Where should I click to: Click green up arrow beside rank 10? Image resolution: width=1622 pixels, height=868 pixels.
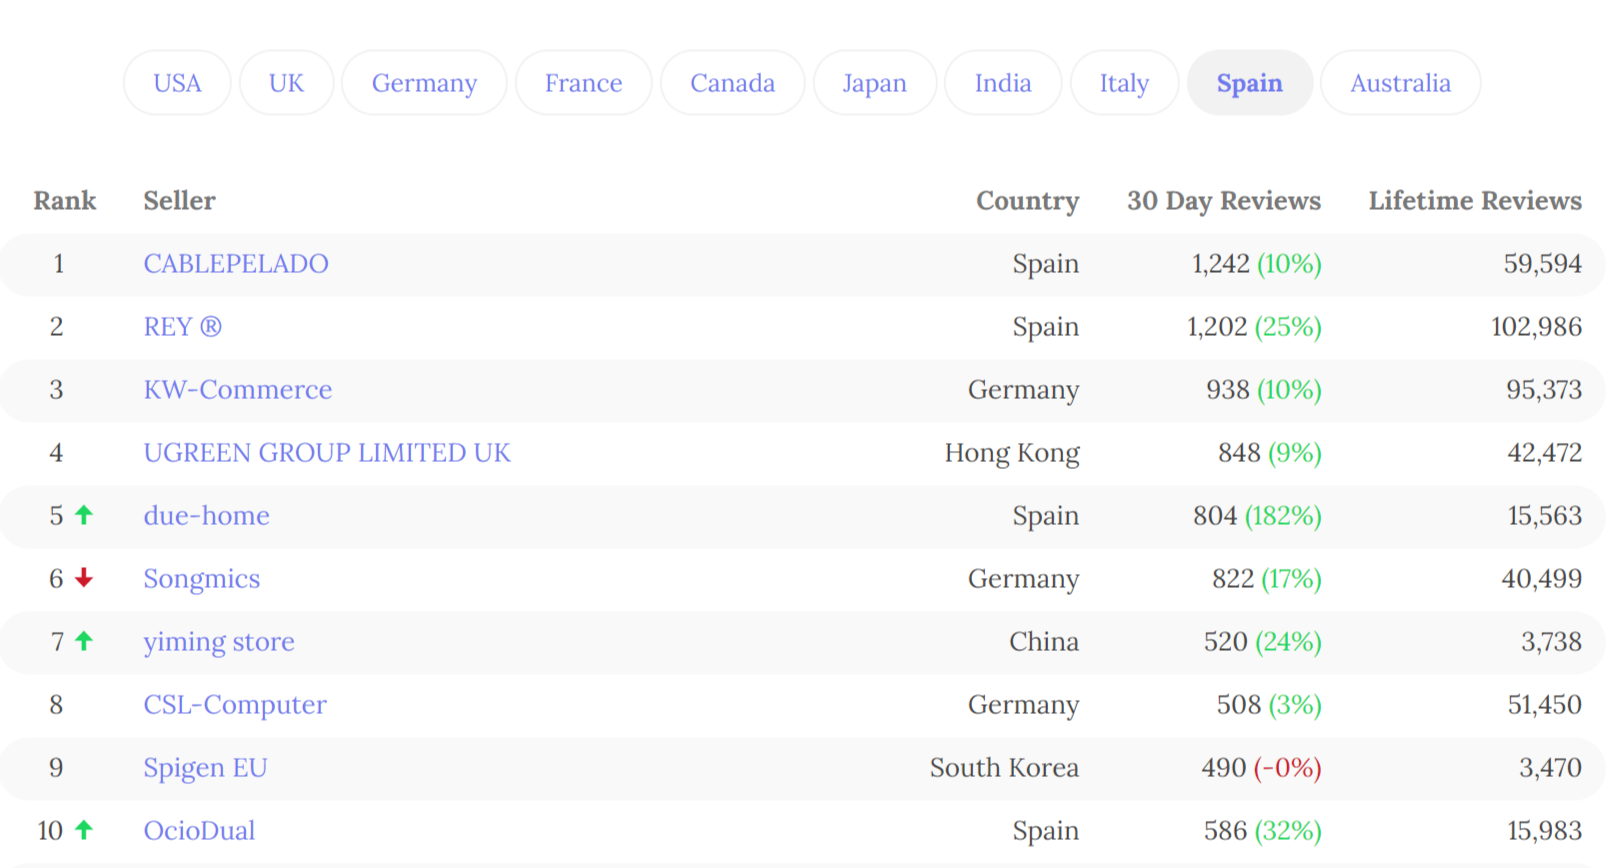(x=84, y=830)
